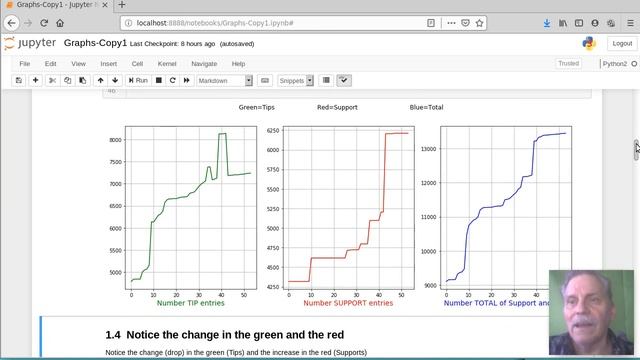Click the heading Notice the change in green and red
640x360 pixels.
point(224,335)
